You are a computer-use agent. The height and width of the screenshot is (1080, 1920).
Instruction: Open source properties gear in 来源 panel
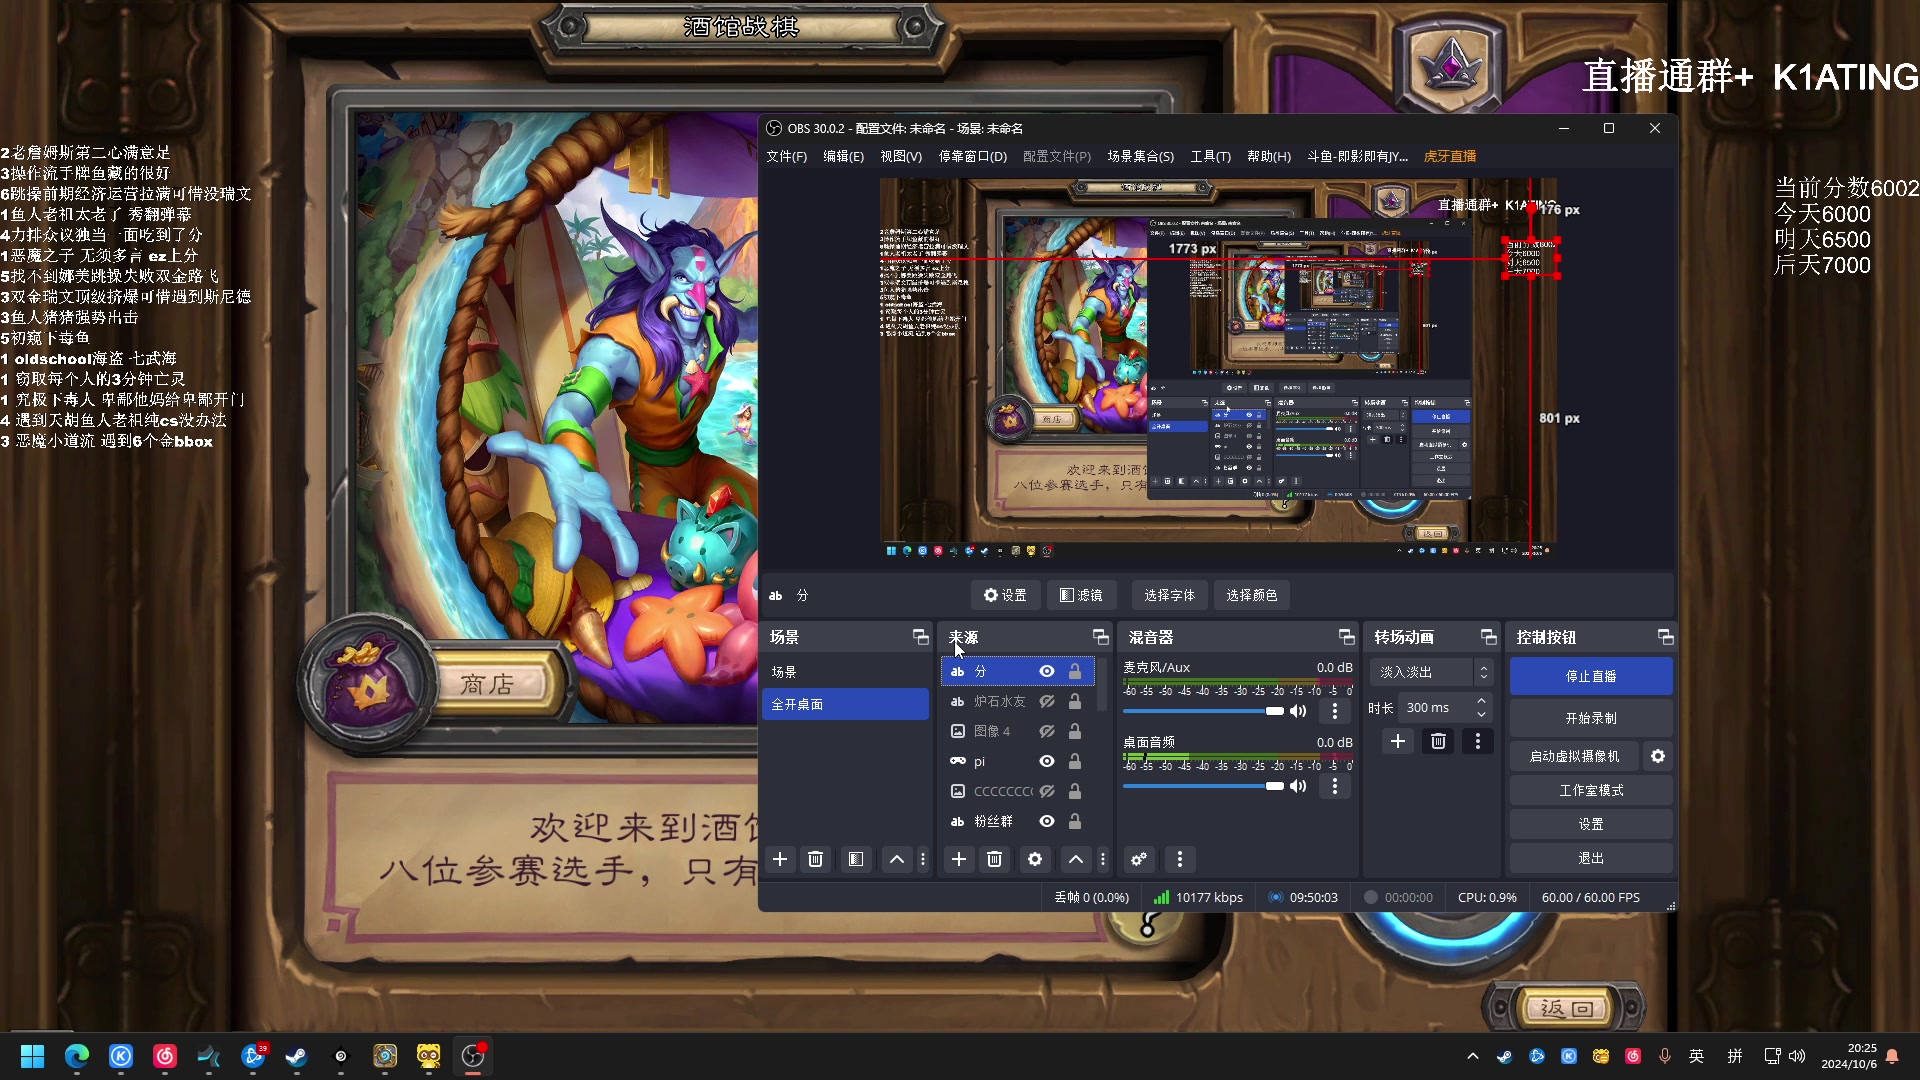pyautogui.click(x=1035, y=859)
